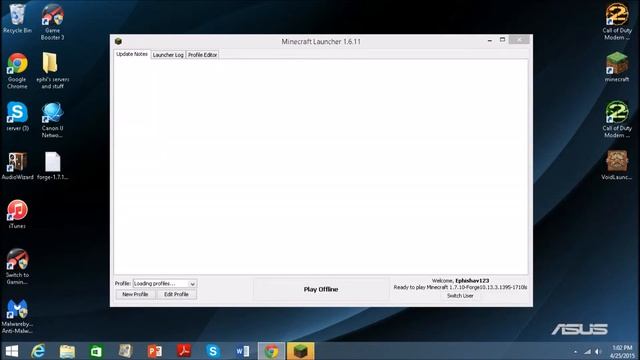This screenshot has height=360, width=640.
Task: Click the volume speaker tray icon
Action: pyautogui.click(x=598, y=351)
